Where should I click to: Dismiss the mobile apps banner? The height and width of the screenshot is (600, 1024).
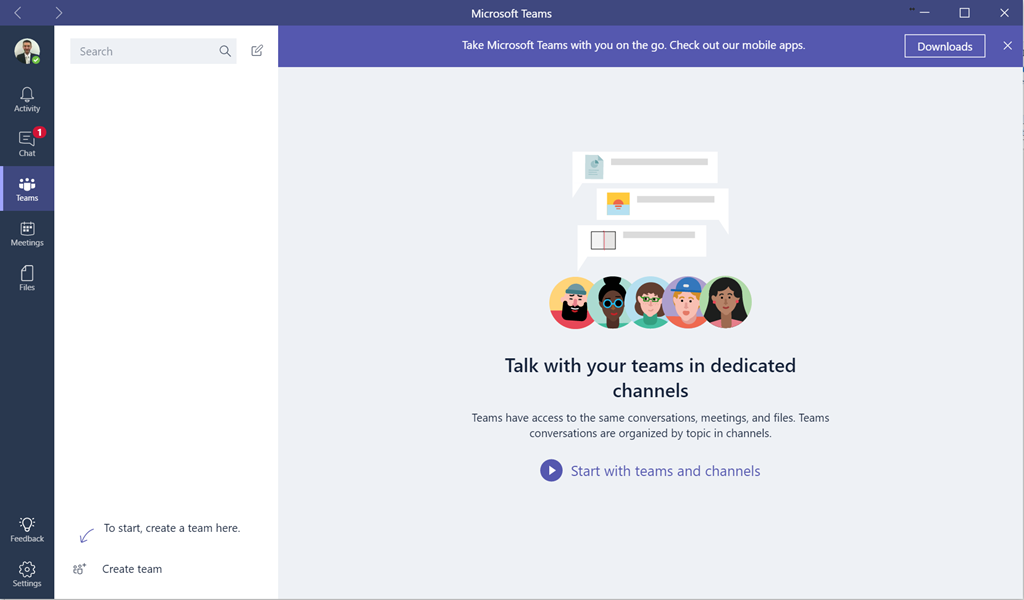(1007, 46)
